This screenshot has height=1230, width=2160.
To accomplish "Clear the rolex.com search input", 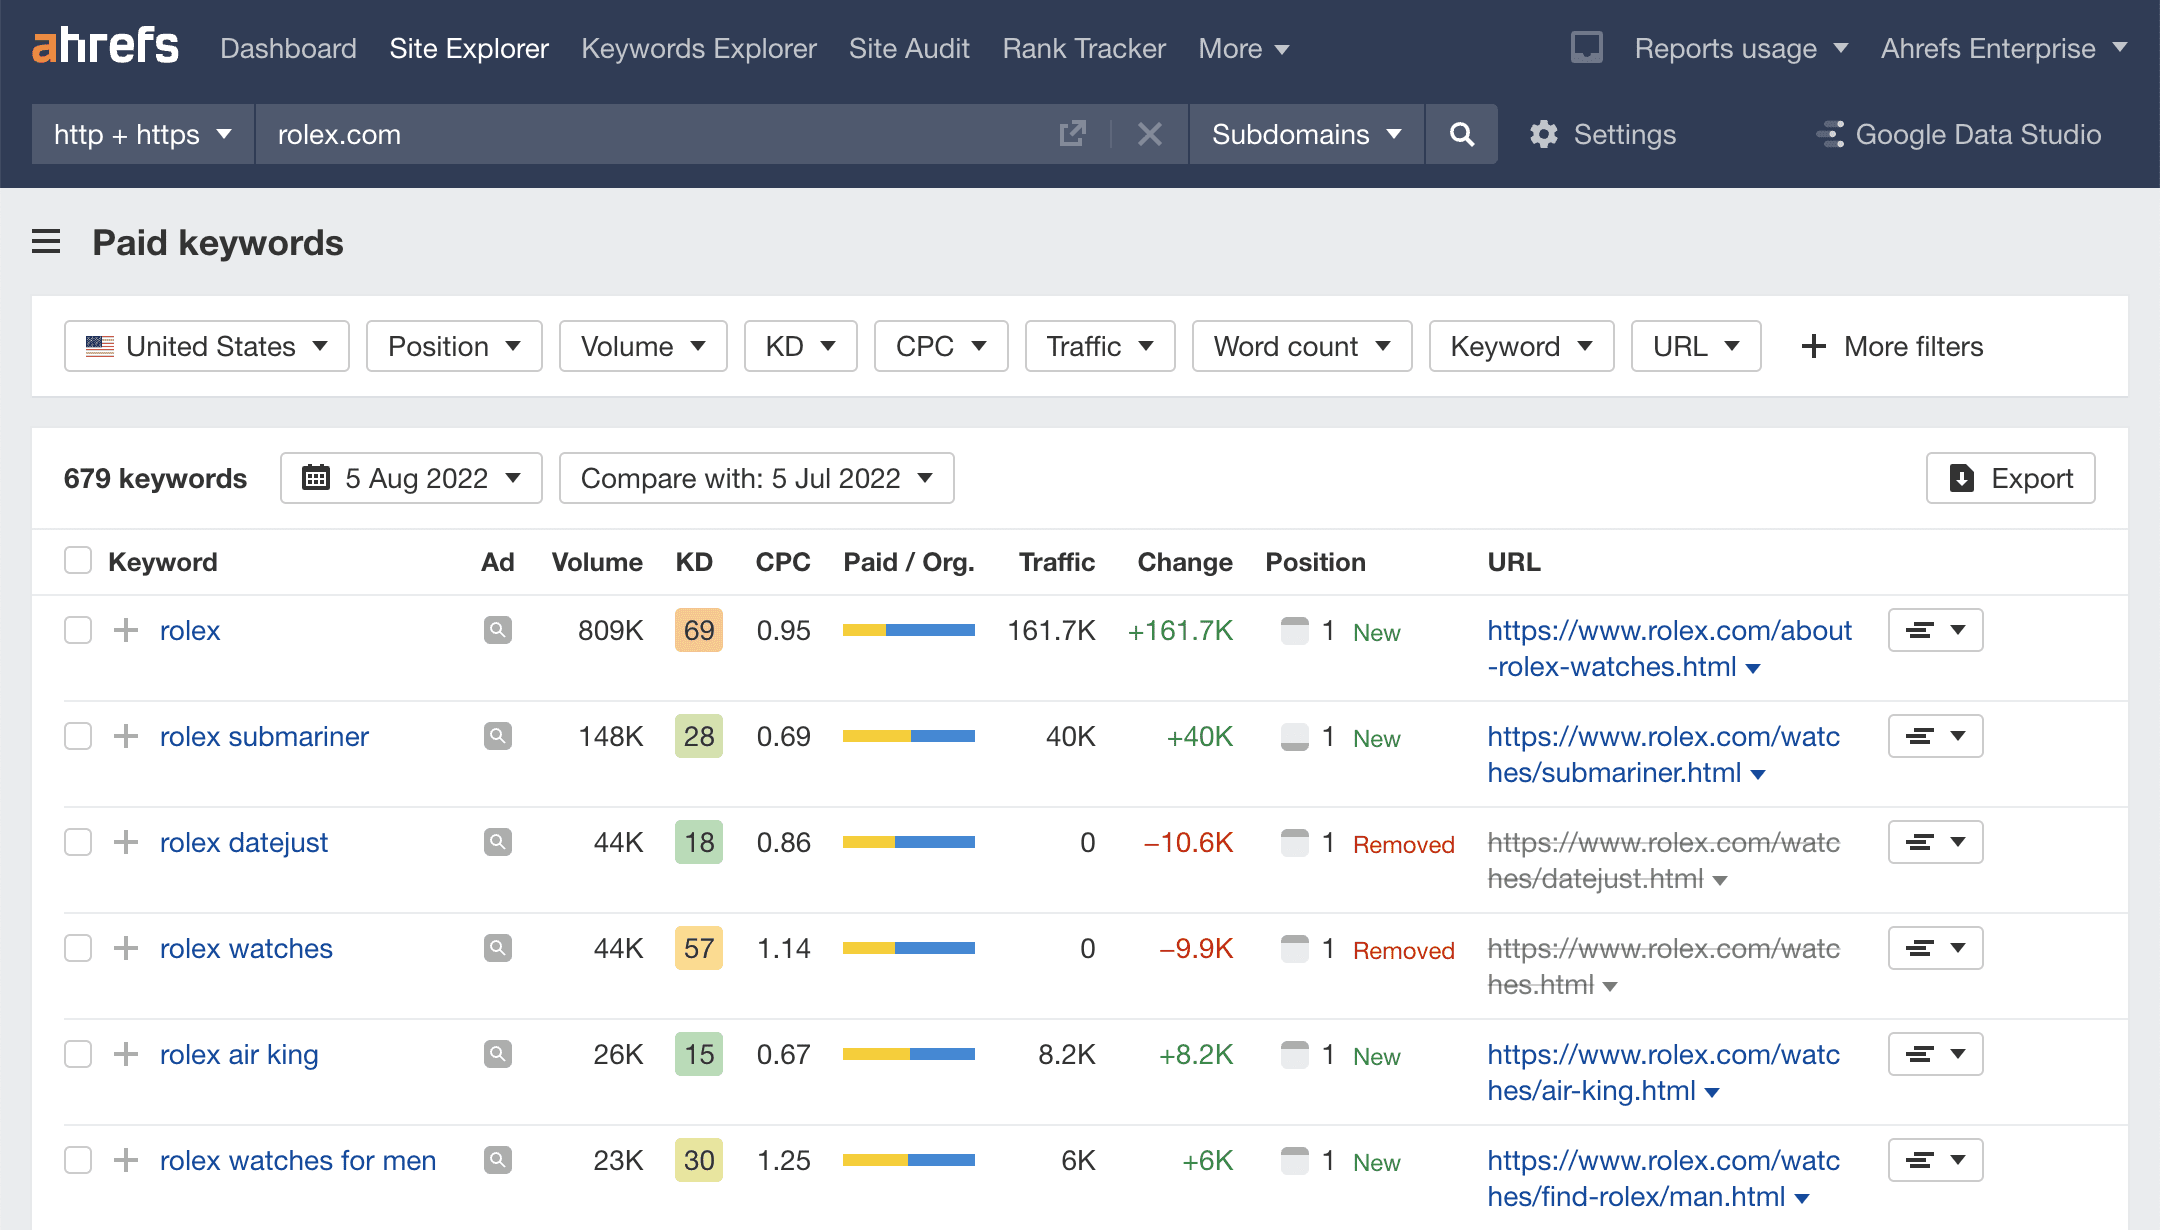I will pos(1149,133).
